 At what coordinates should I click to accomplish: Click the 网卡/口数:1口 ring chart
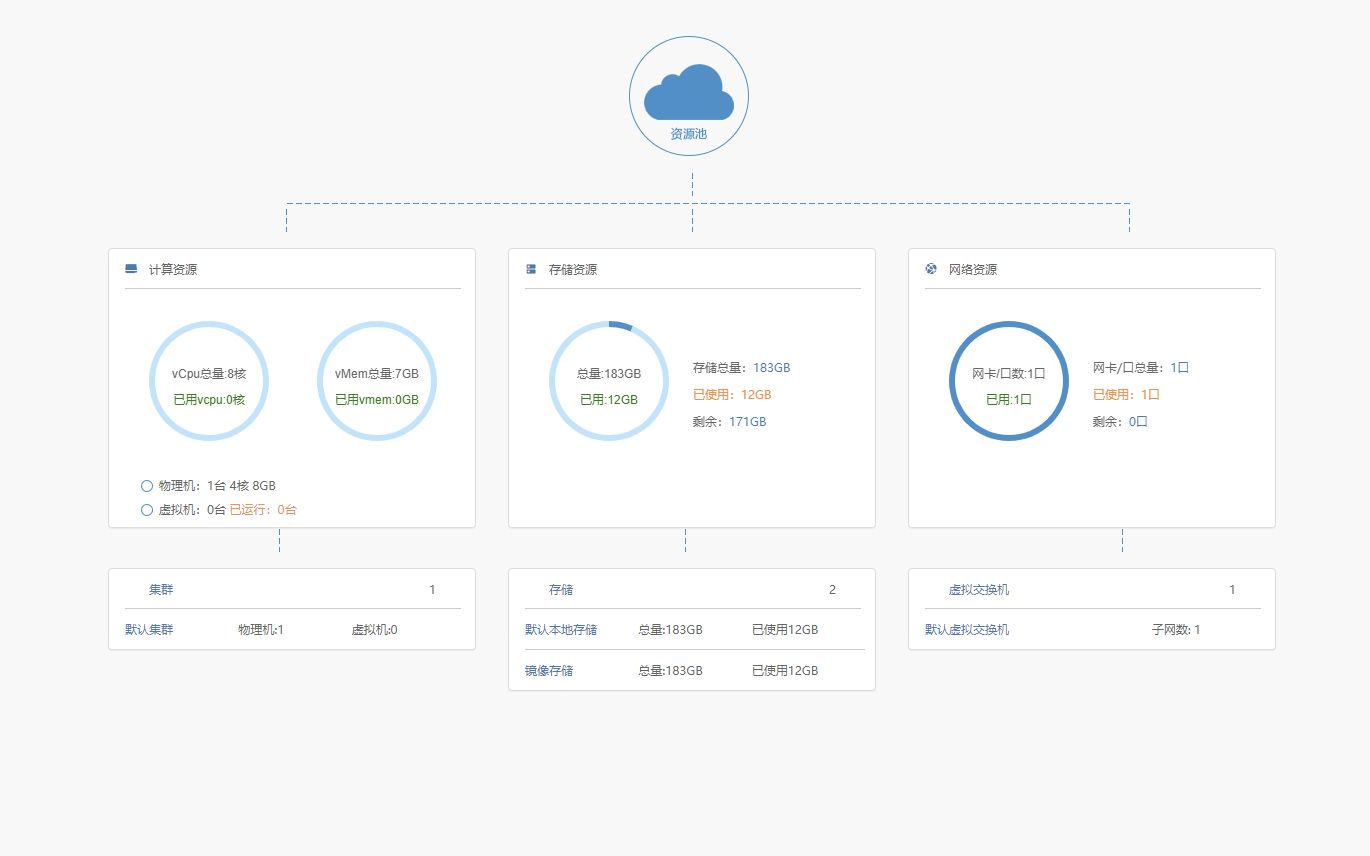[x=1009, y=381]
